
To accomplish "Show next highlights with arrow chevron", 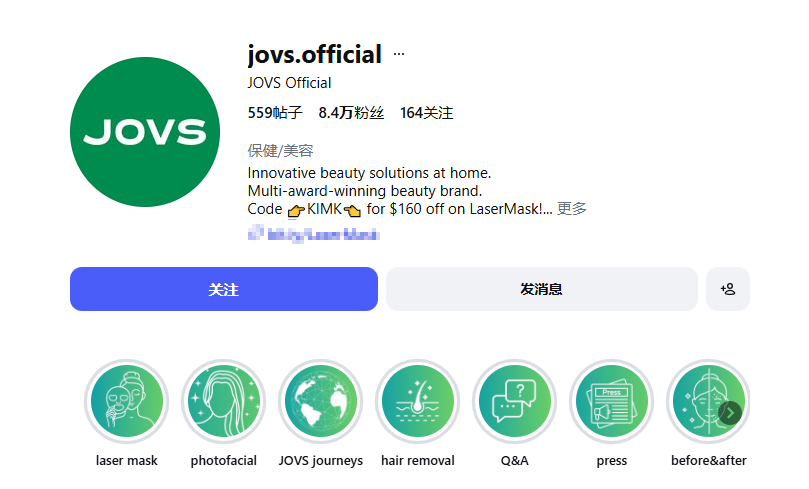I will (730, 413).
